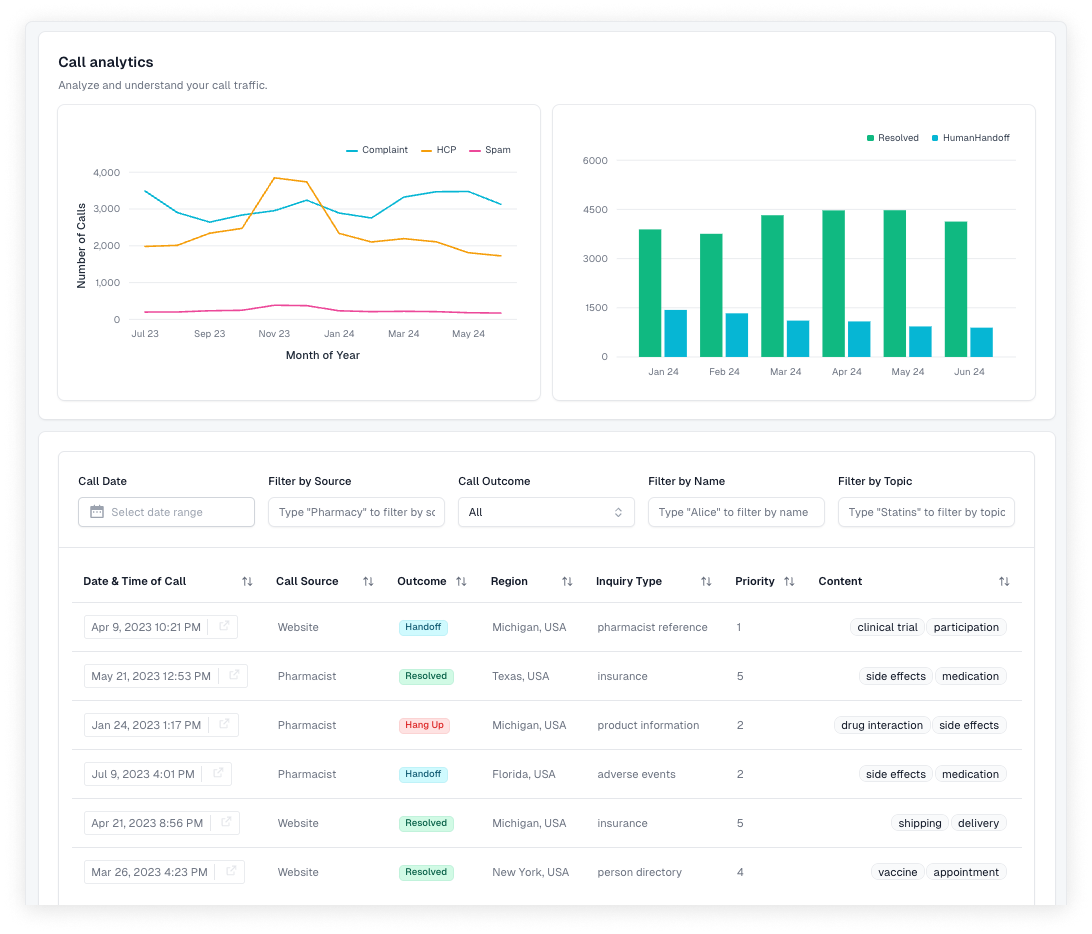Select the Mar 26, 2023 4:23 PM date cell
Screen dimensions: 1092x934
[164, 871]
